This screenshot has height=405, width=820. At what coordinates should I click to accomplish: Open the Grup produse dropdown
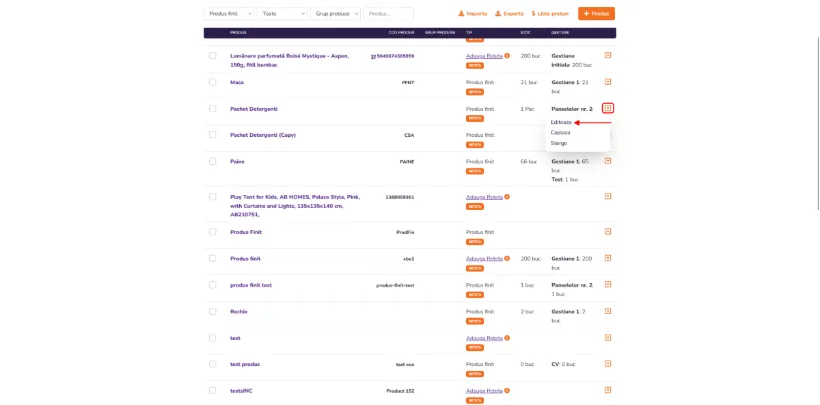coord(335,14)
